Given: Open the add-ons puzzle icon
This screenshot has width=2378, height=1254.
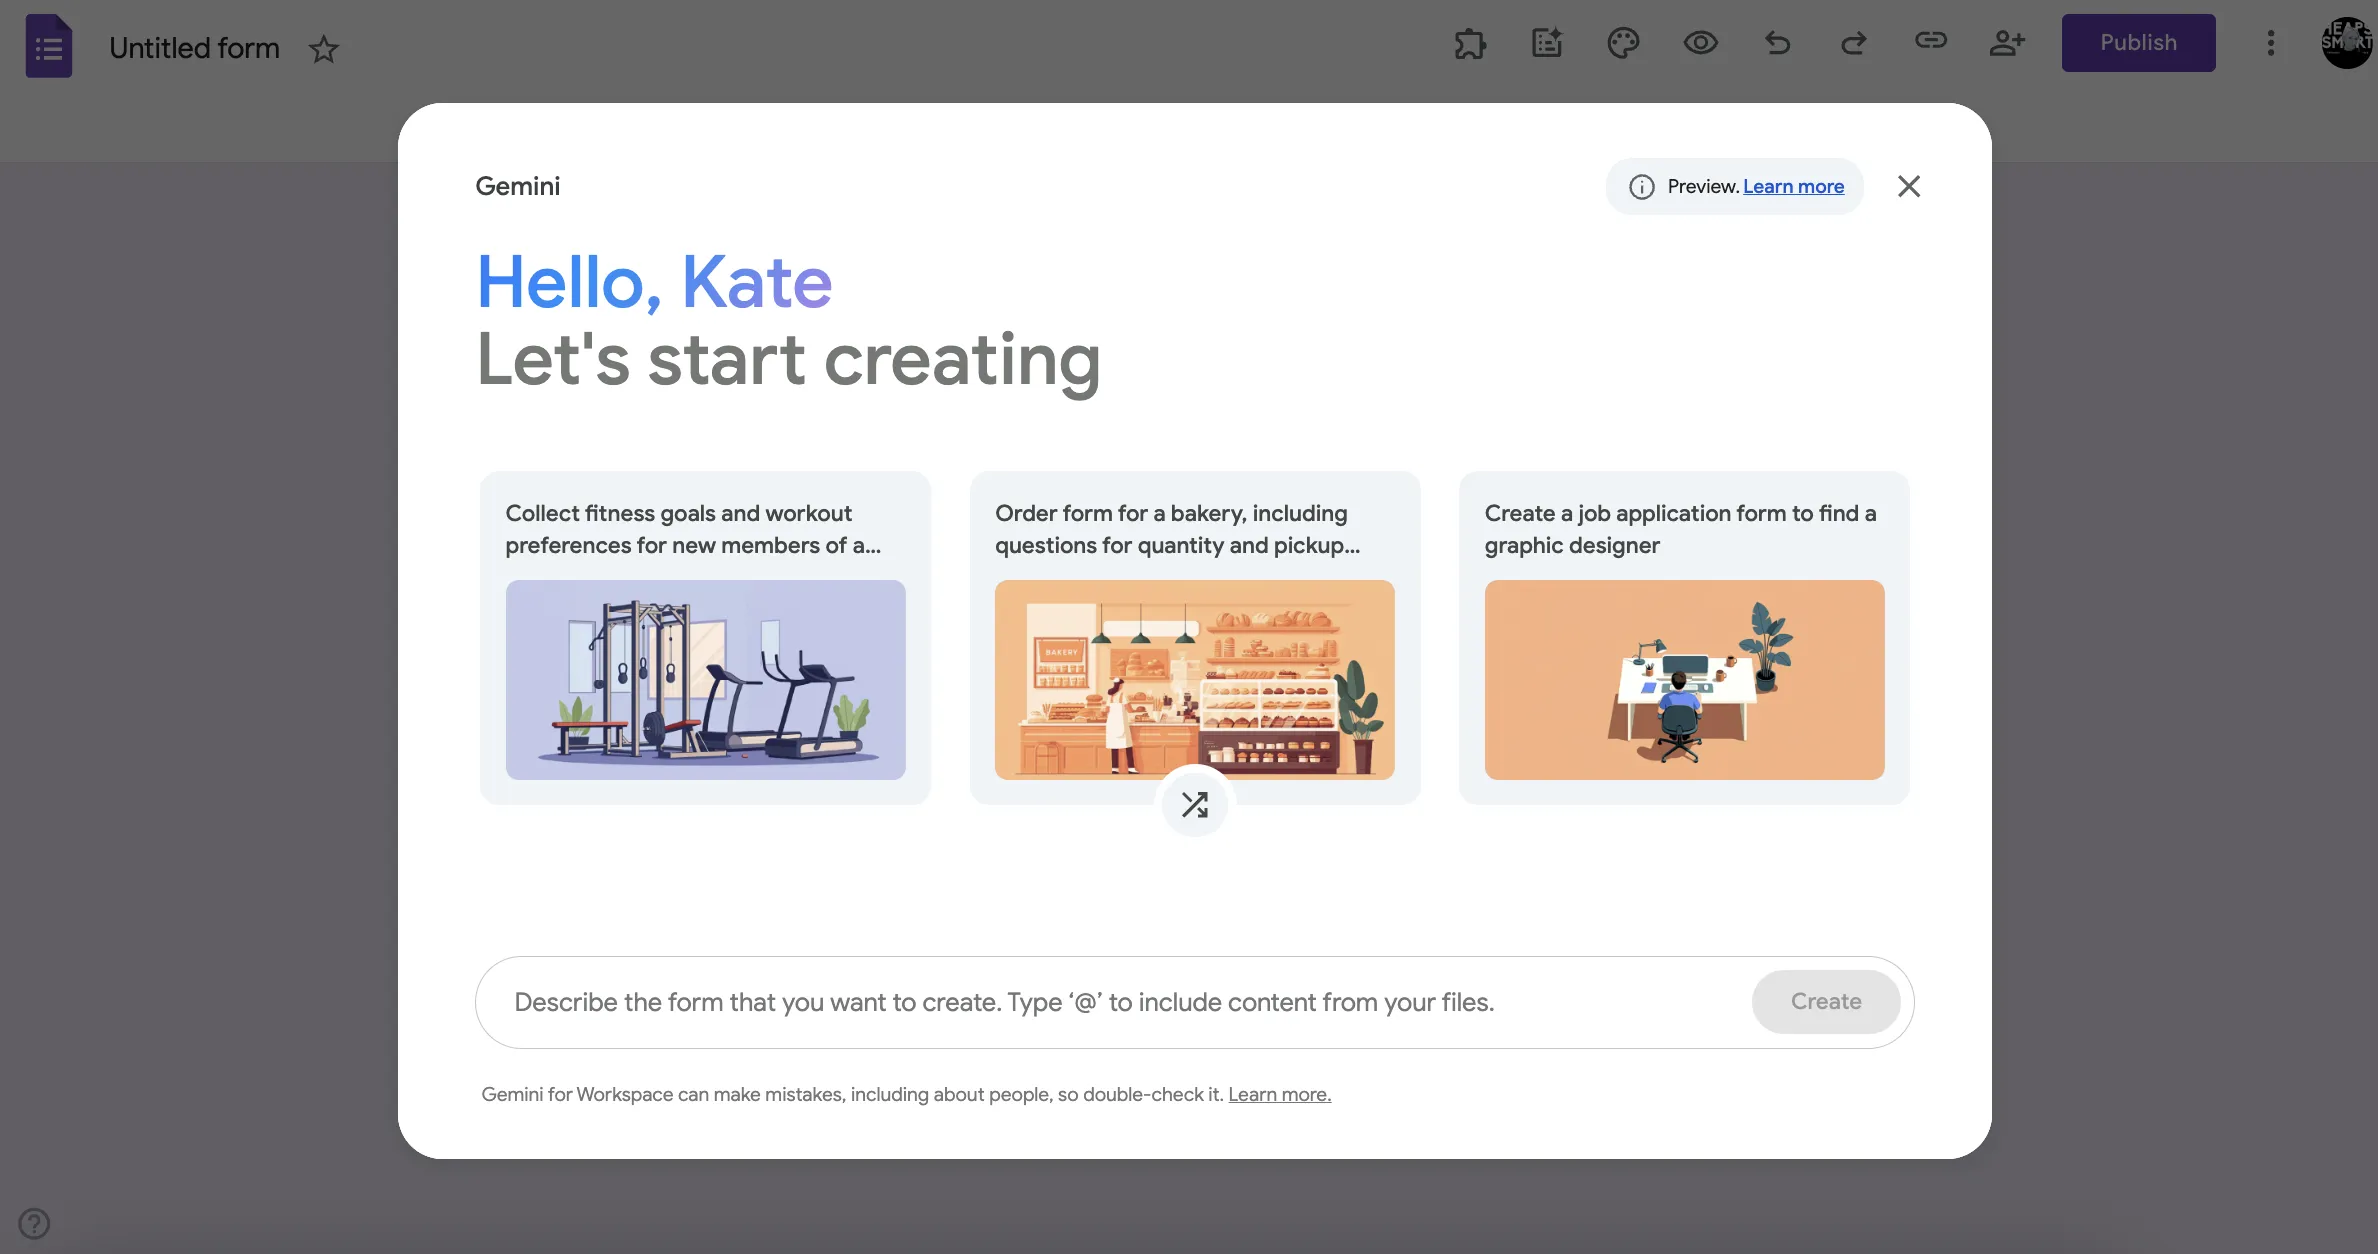Looking at the screenshot, I should pyautogui.click(x=1470, y=43).
